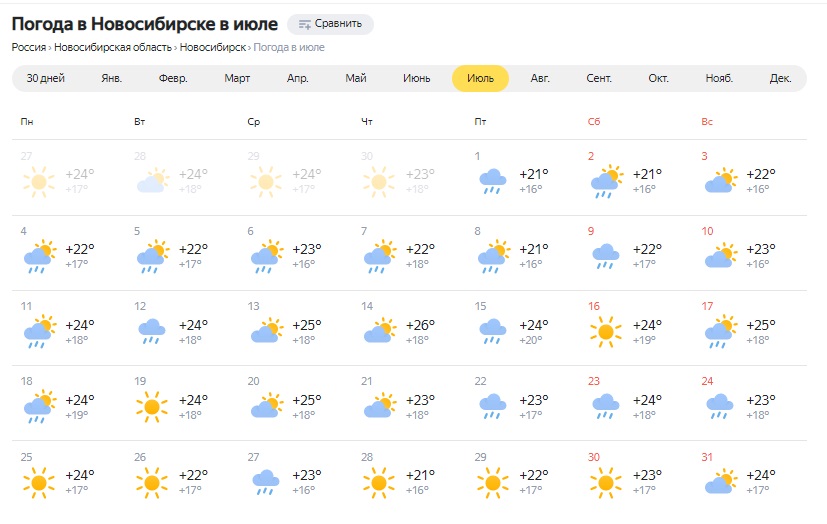Click the partly cloudy icon for July 14

[378, 331]
